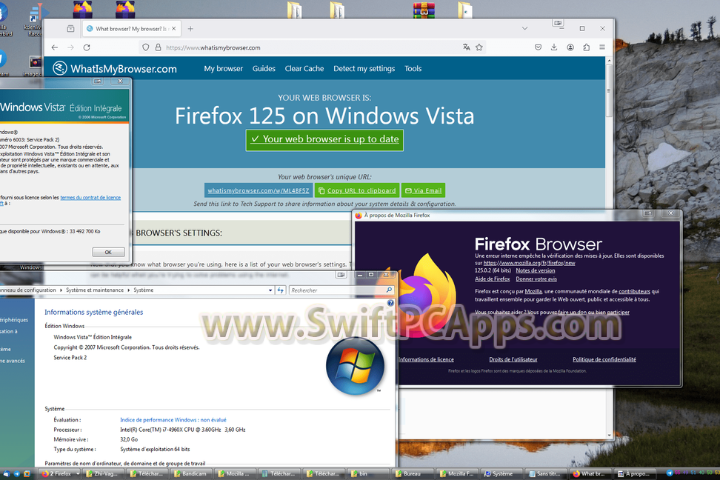720x480 pixels.
Task: Click the padlock site security icon
Action: (x=158, y=47)
